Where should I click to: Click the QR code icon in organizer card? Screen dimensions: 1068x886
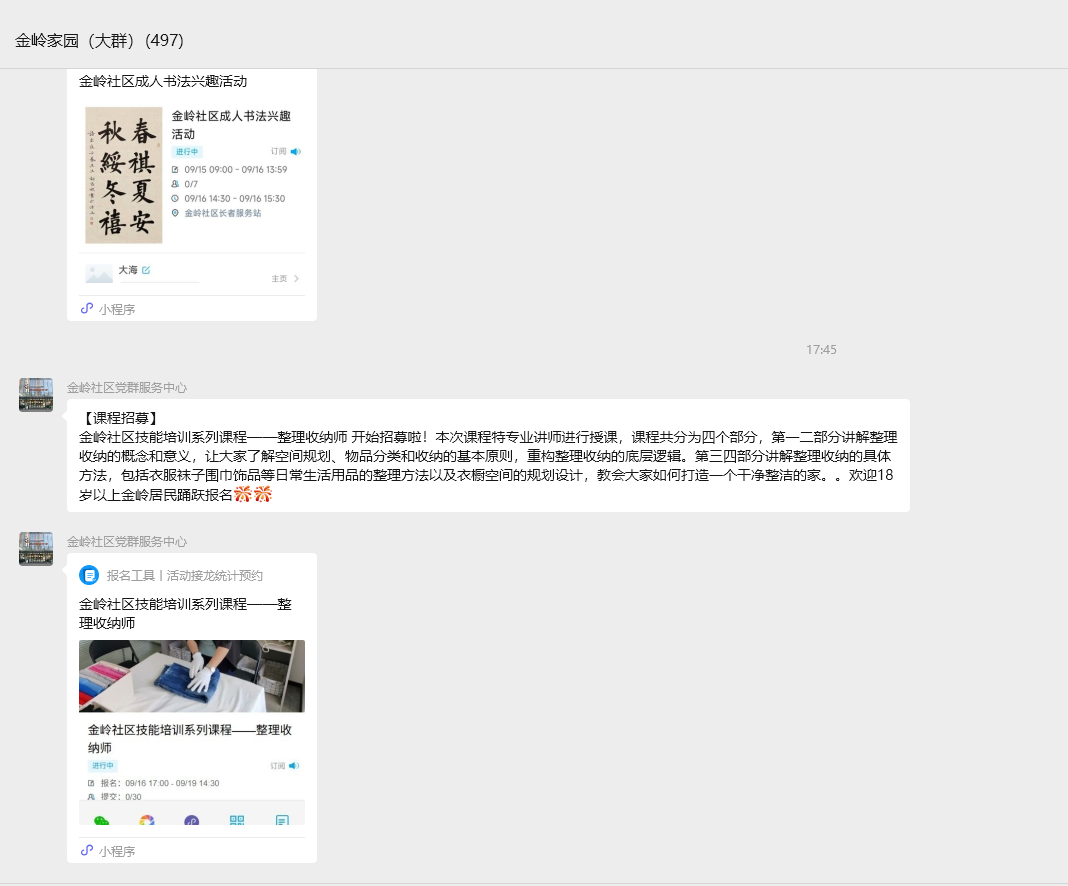(x=237, y=821)
